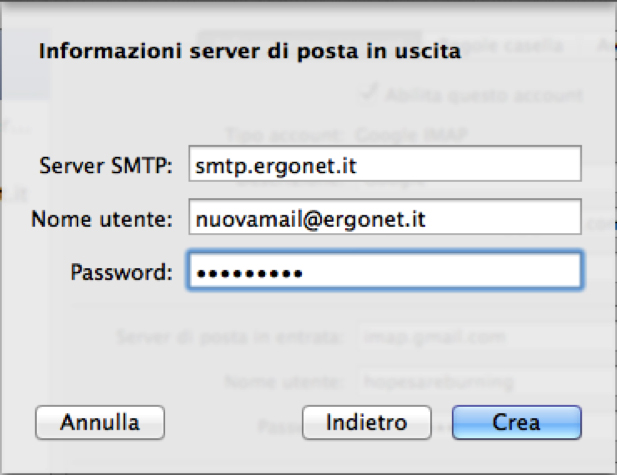This screenshot has height=475, width=617.
Task: Click the dimmed imap.gmail.com server field
Action: click(480, 337)
